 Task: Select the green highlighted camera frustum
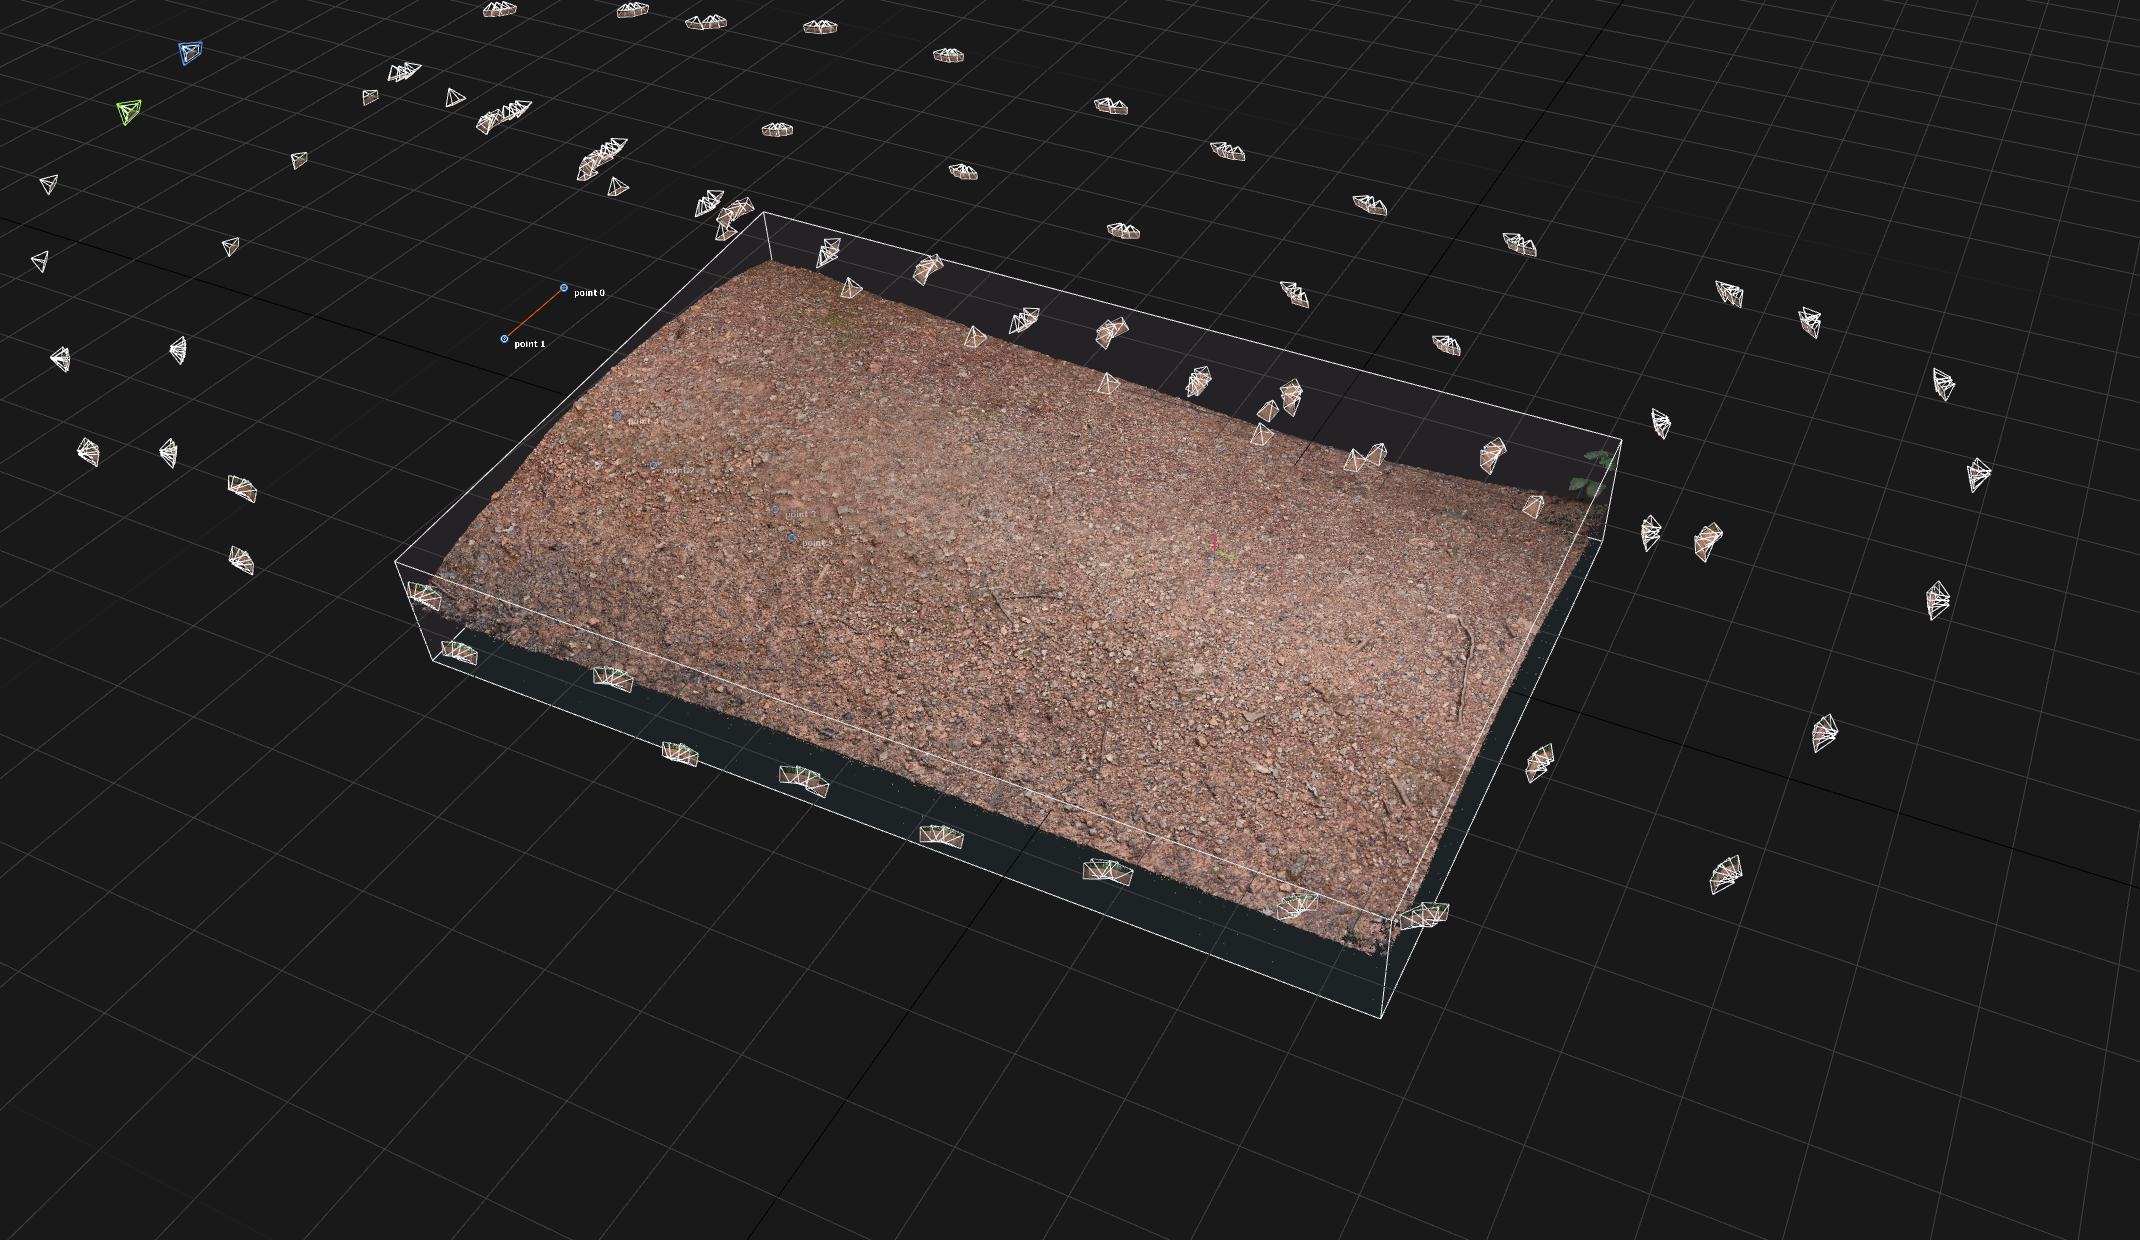[128, 111]
